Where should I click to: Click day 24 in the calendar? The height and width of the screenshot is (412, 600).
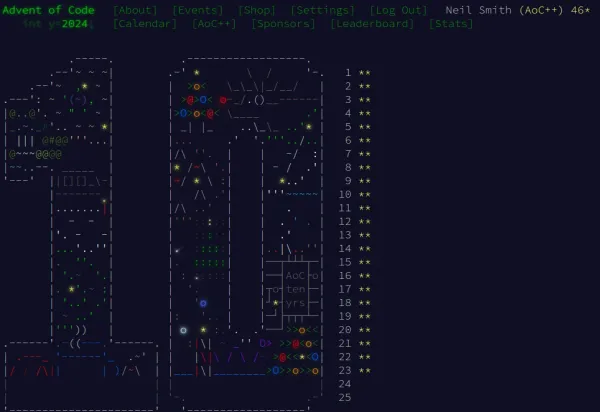click(345, 384)
